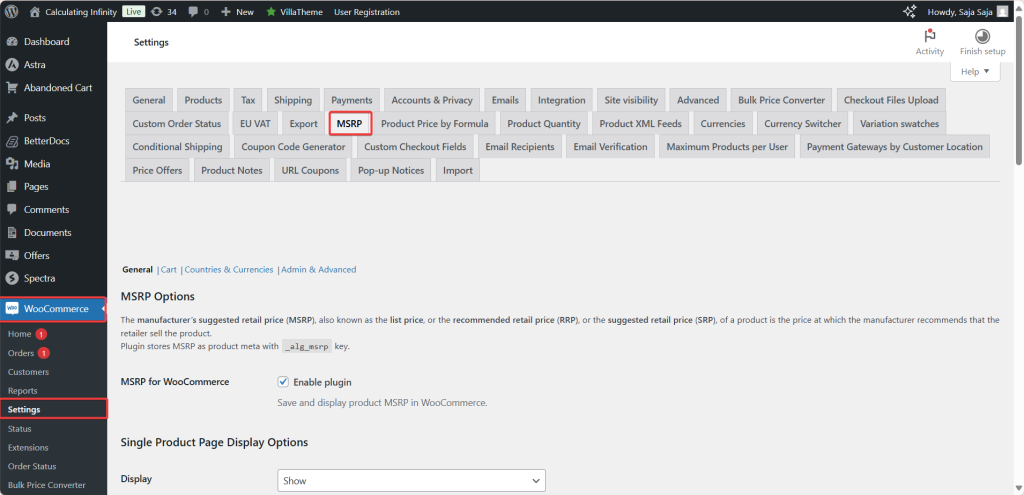Open Status in WooCommerce submenu
The height and width of the screenshot is (495, 1024).
point(20,428)
